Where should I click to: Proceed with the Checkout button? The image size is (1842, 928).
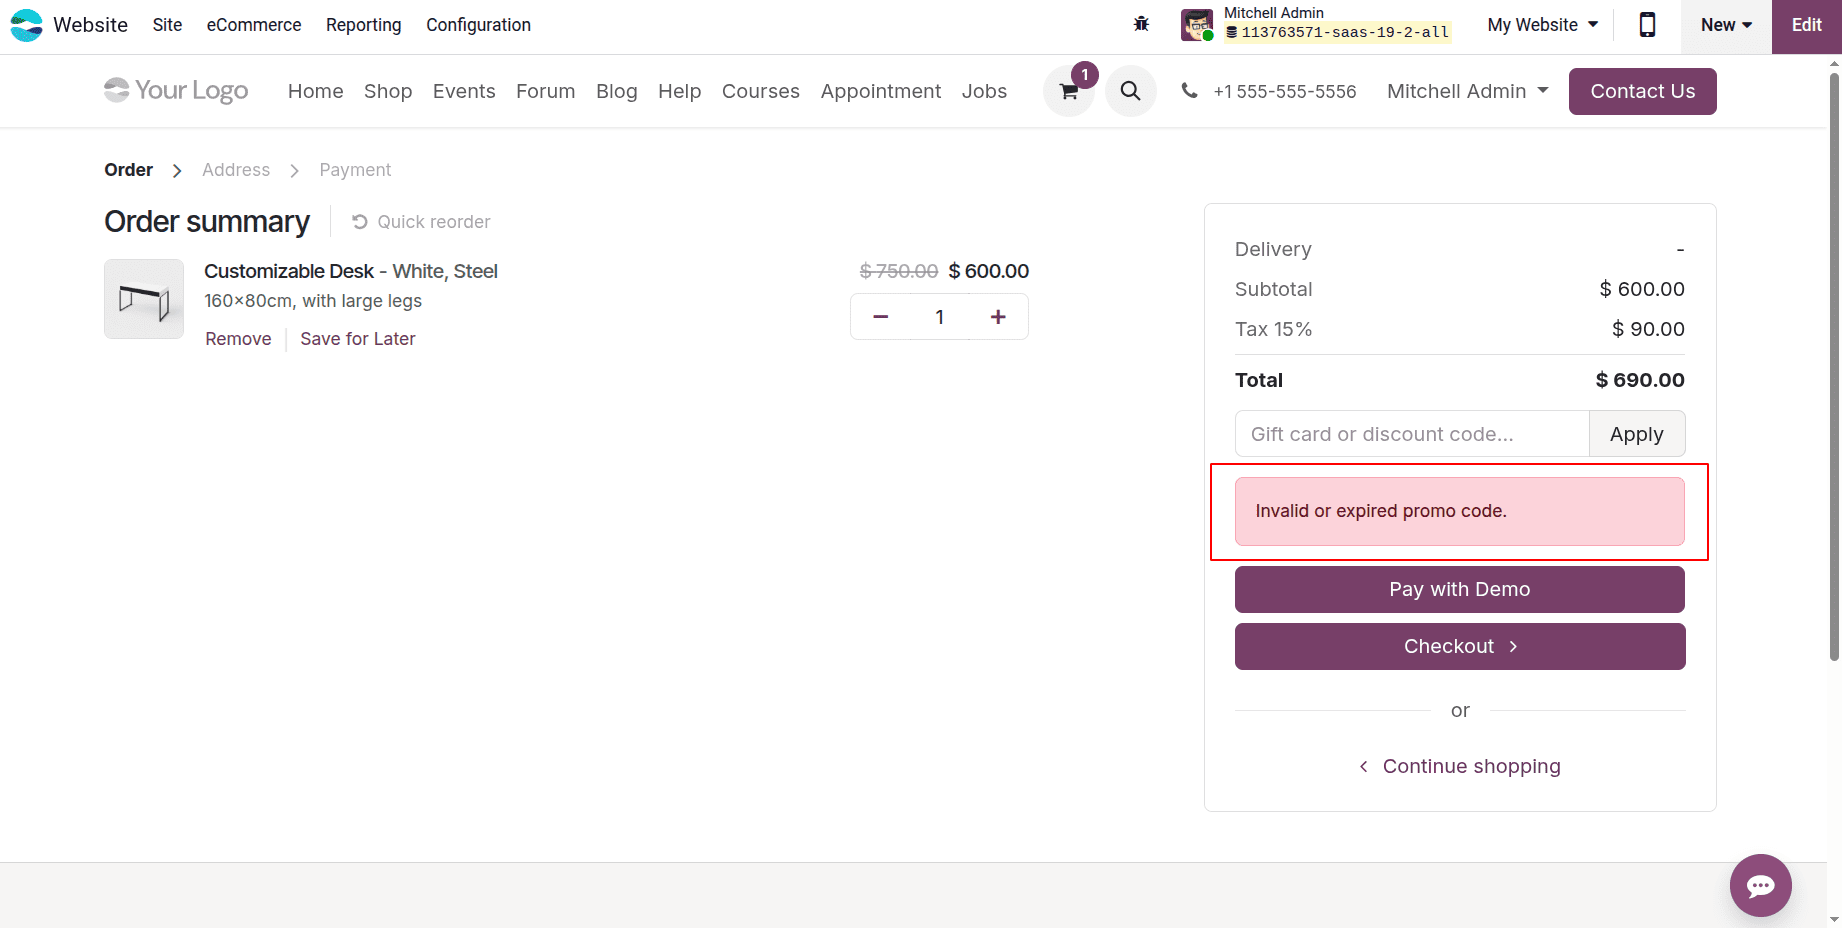[1459, 646]
